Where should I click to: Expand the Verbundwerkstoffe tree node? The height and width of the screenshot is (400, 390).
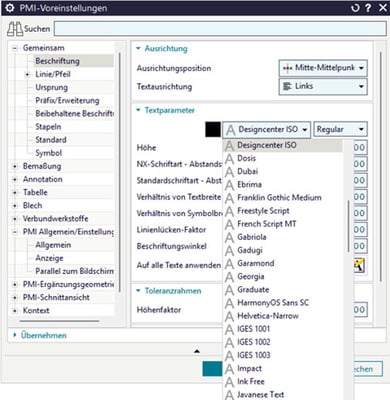(15, 219)
